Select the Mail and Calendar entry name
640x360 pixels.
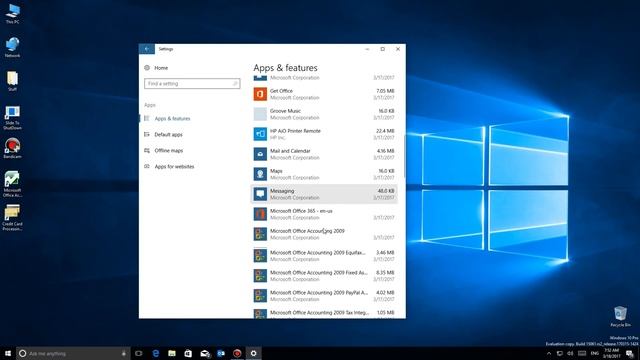(290, 151)
